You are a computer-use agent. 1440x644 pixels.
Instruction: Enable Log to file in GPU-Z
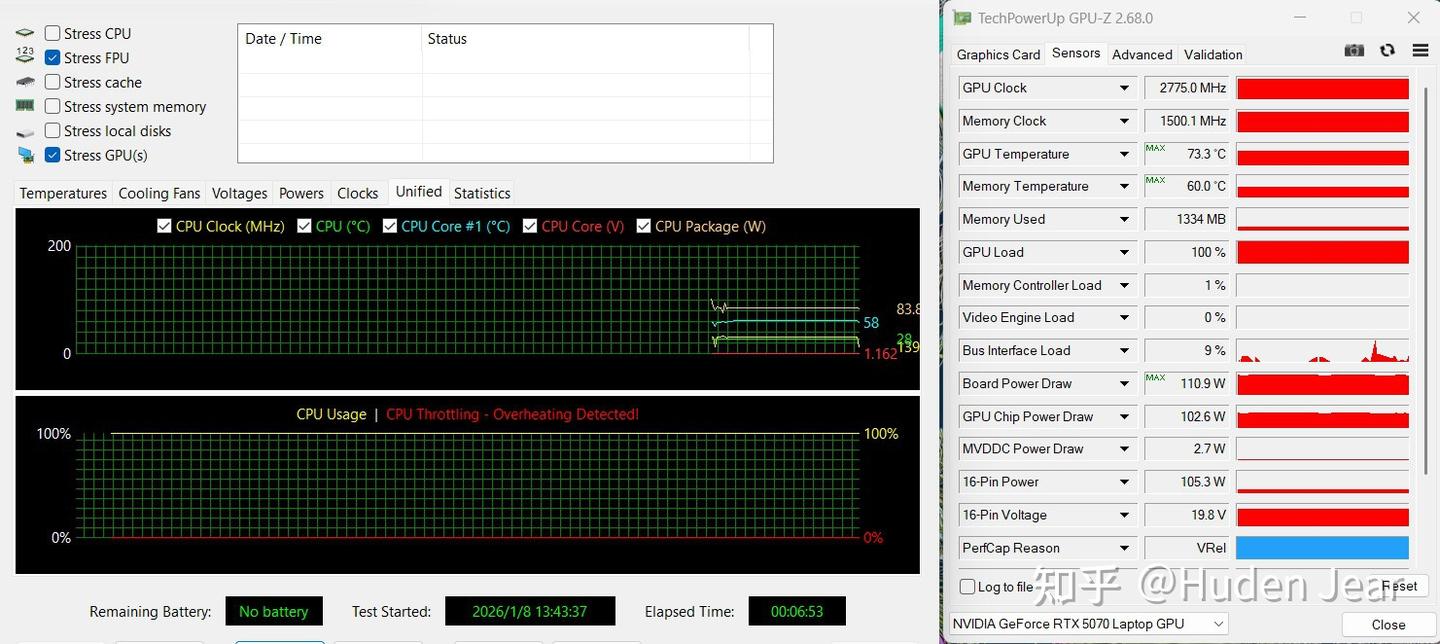click(967, 587)
